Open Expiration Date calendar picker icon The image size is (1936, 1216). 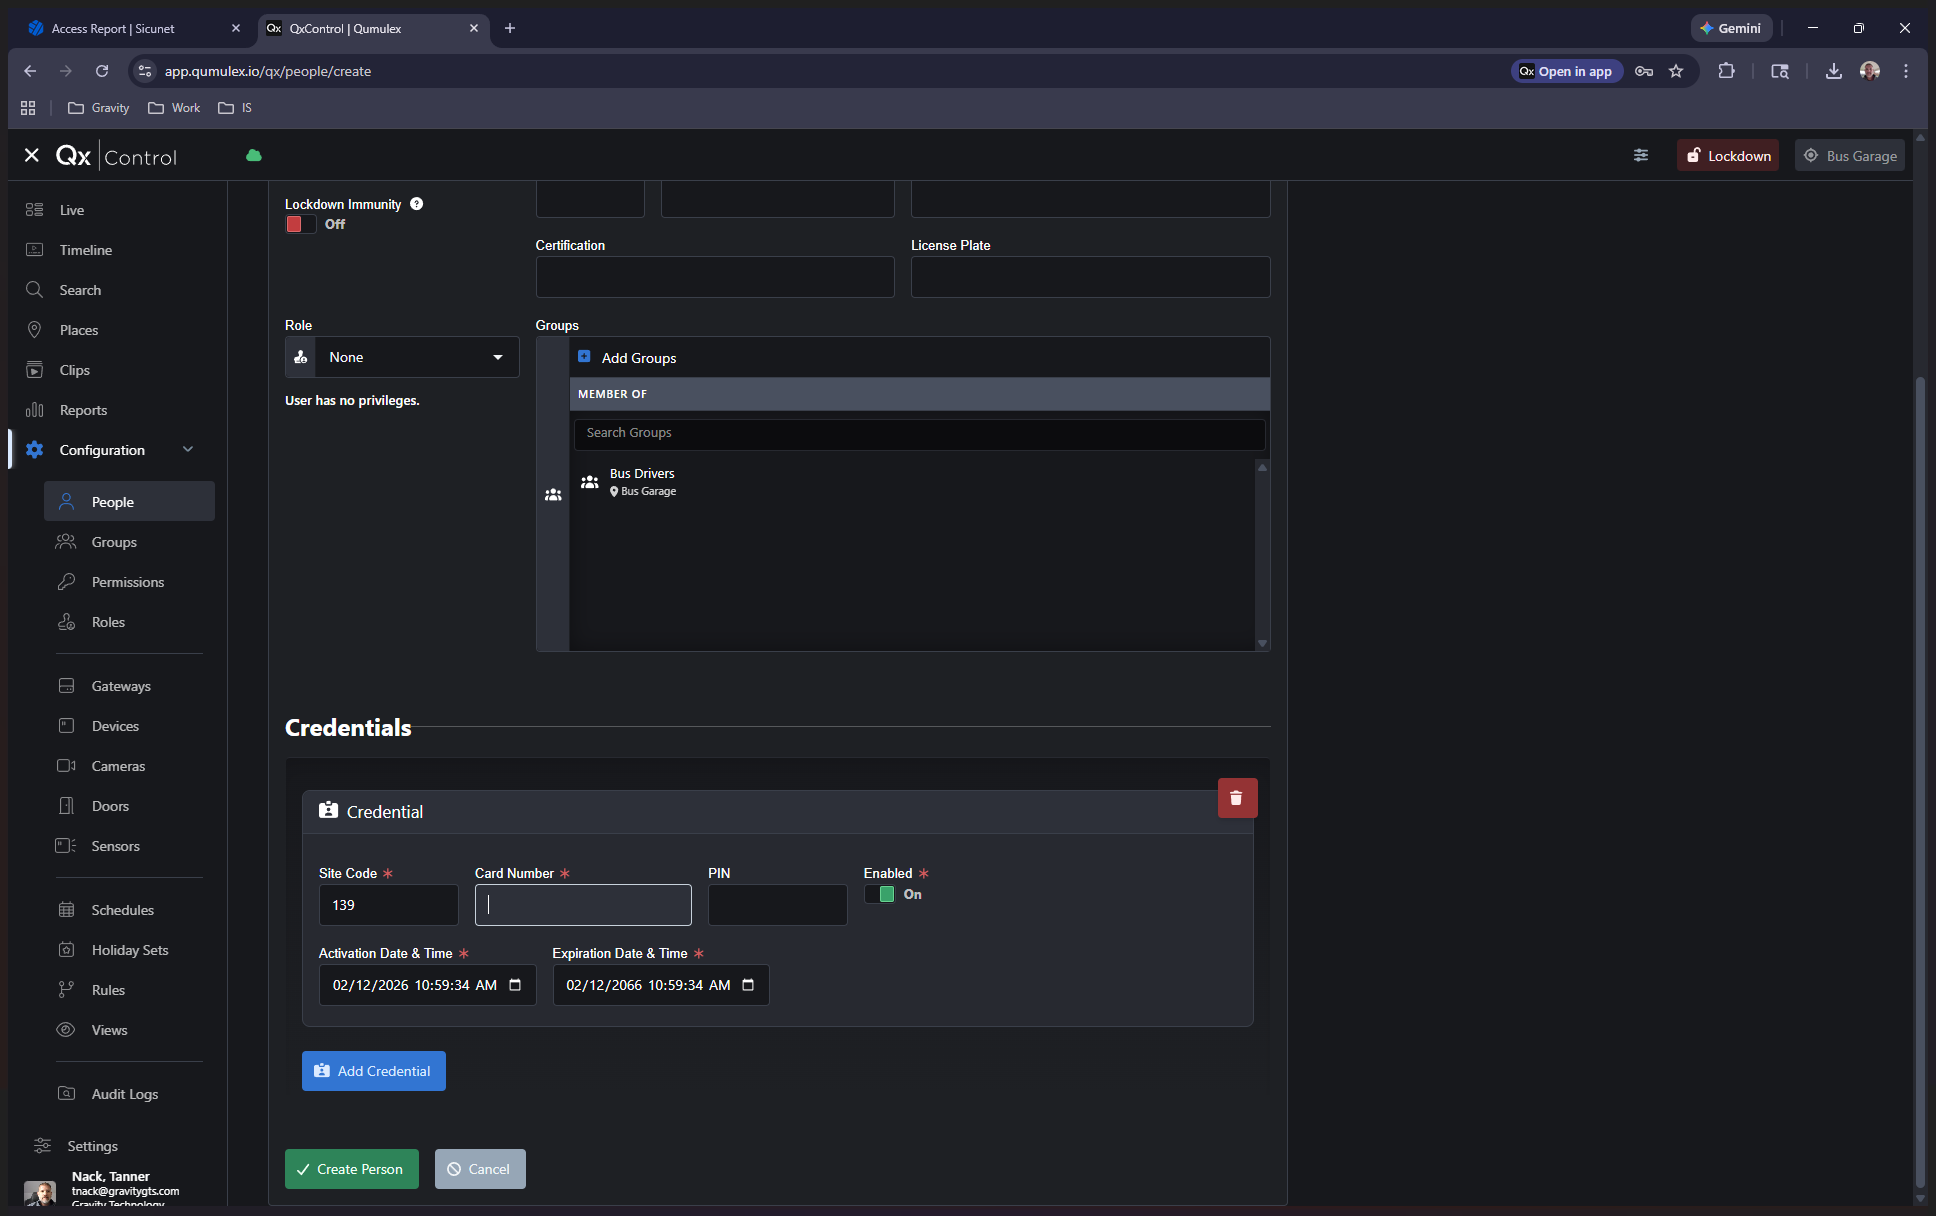pyautogui.click(x=748, y=985)
